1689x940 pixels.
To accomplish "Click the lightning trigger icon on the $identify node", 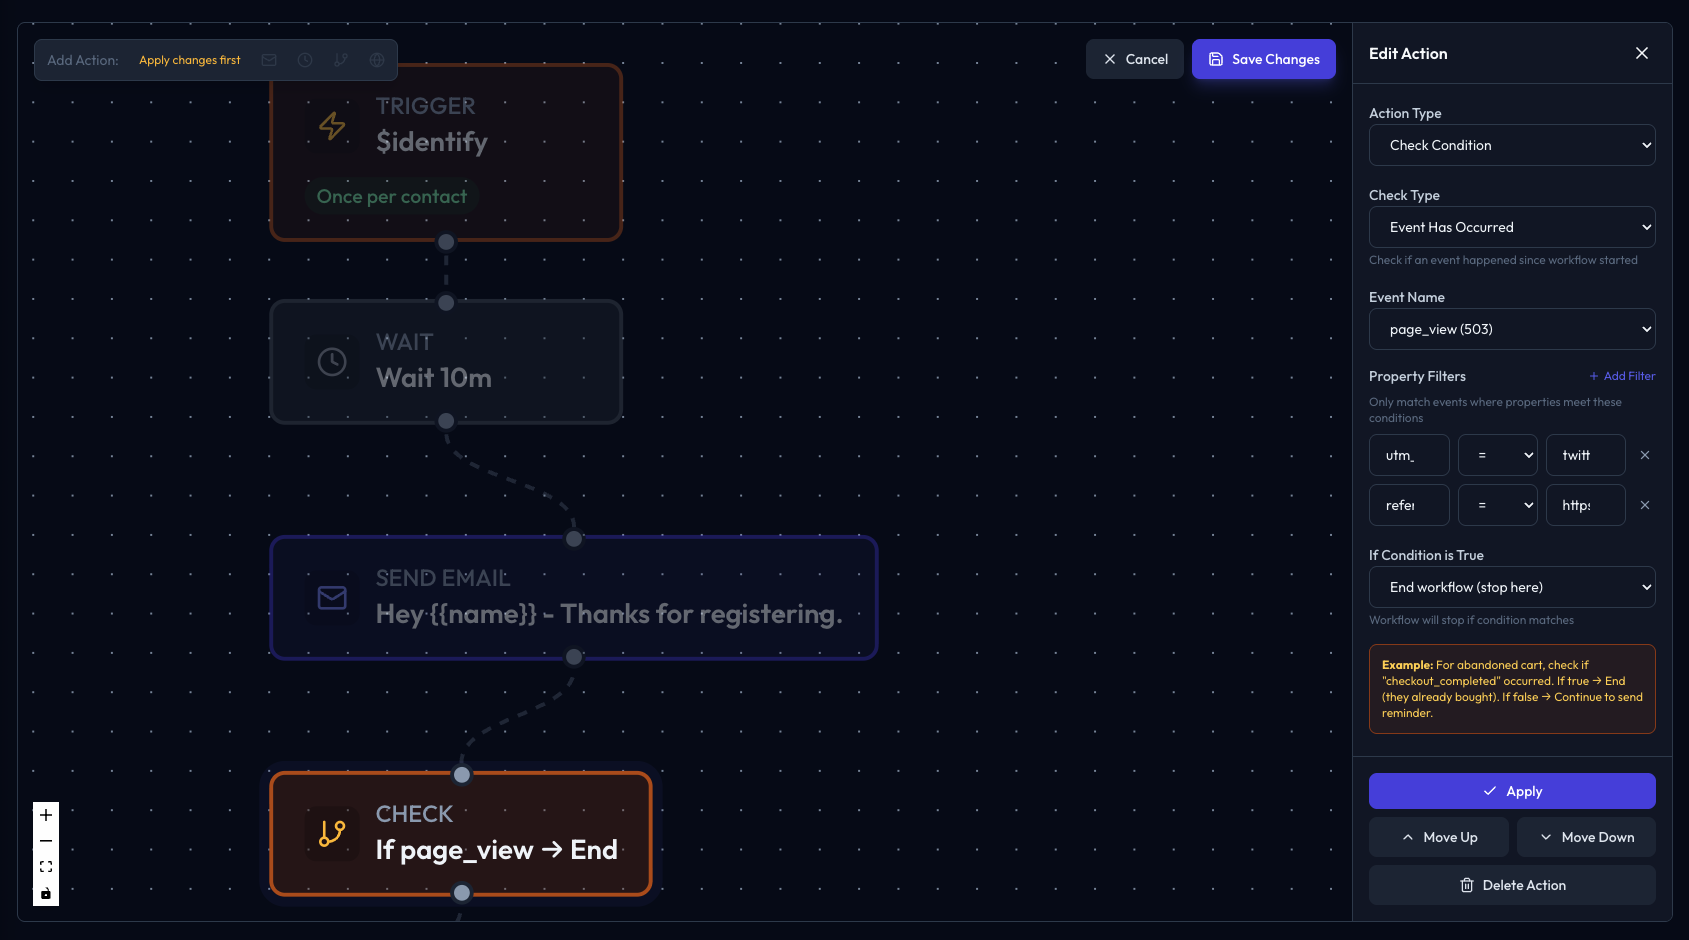I will point(332,126).
